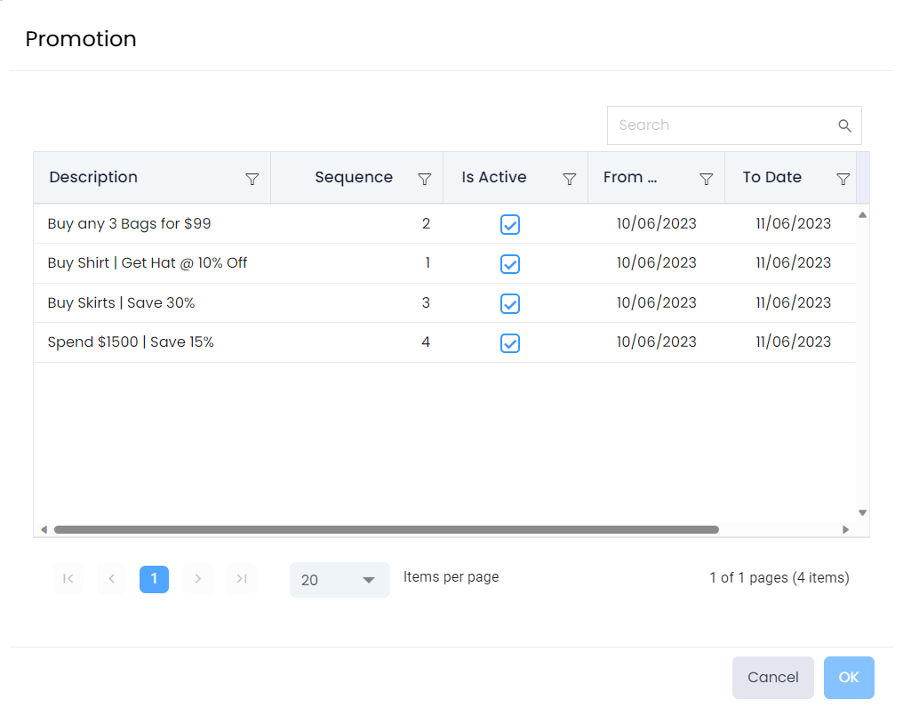Open the Description column filter
The height and width of the screenshot is (716, 904).
[x=252, y=179]
